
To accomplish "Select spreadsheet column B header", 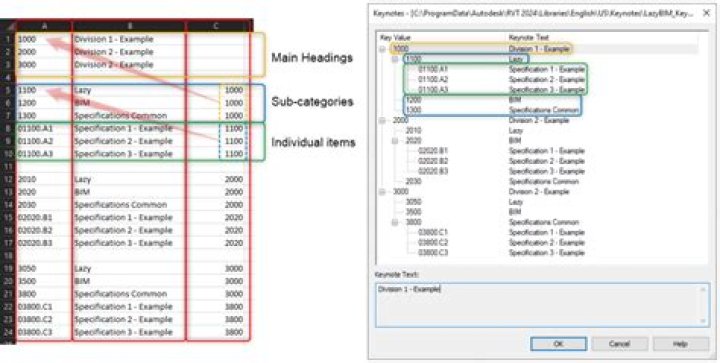I will click(x=129, y=26).
